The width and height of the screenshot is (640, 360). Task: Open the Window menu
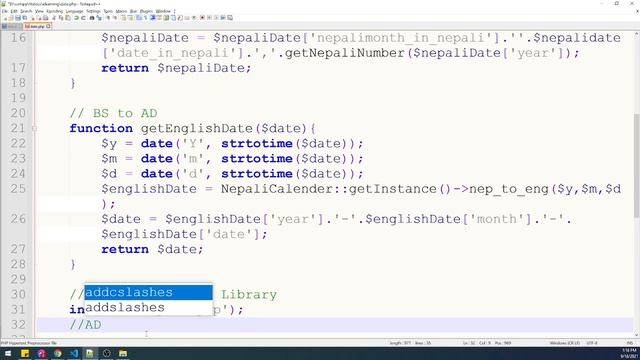click(163, 11)
